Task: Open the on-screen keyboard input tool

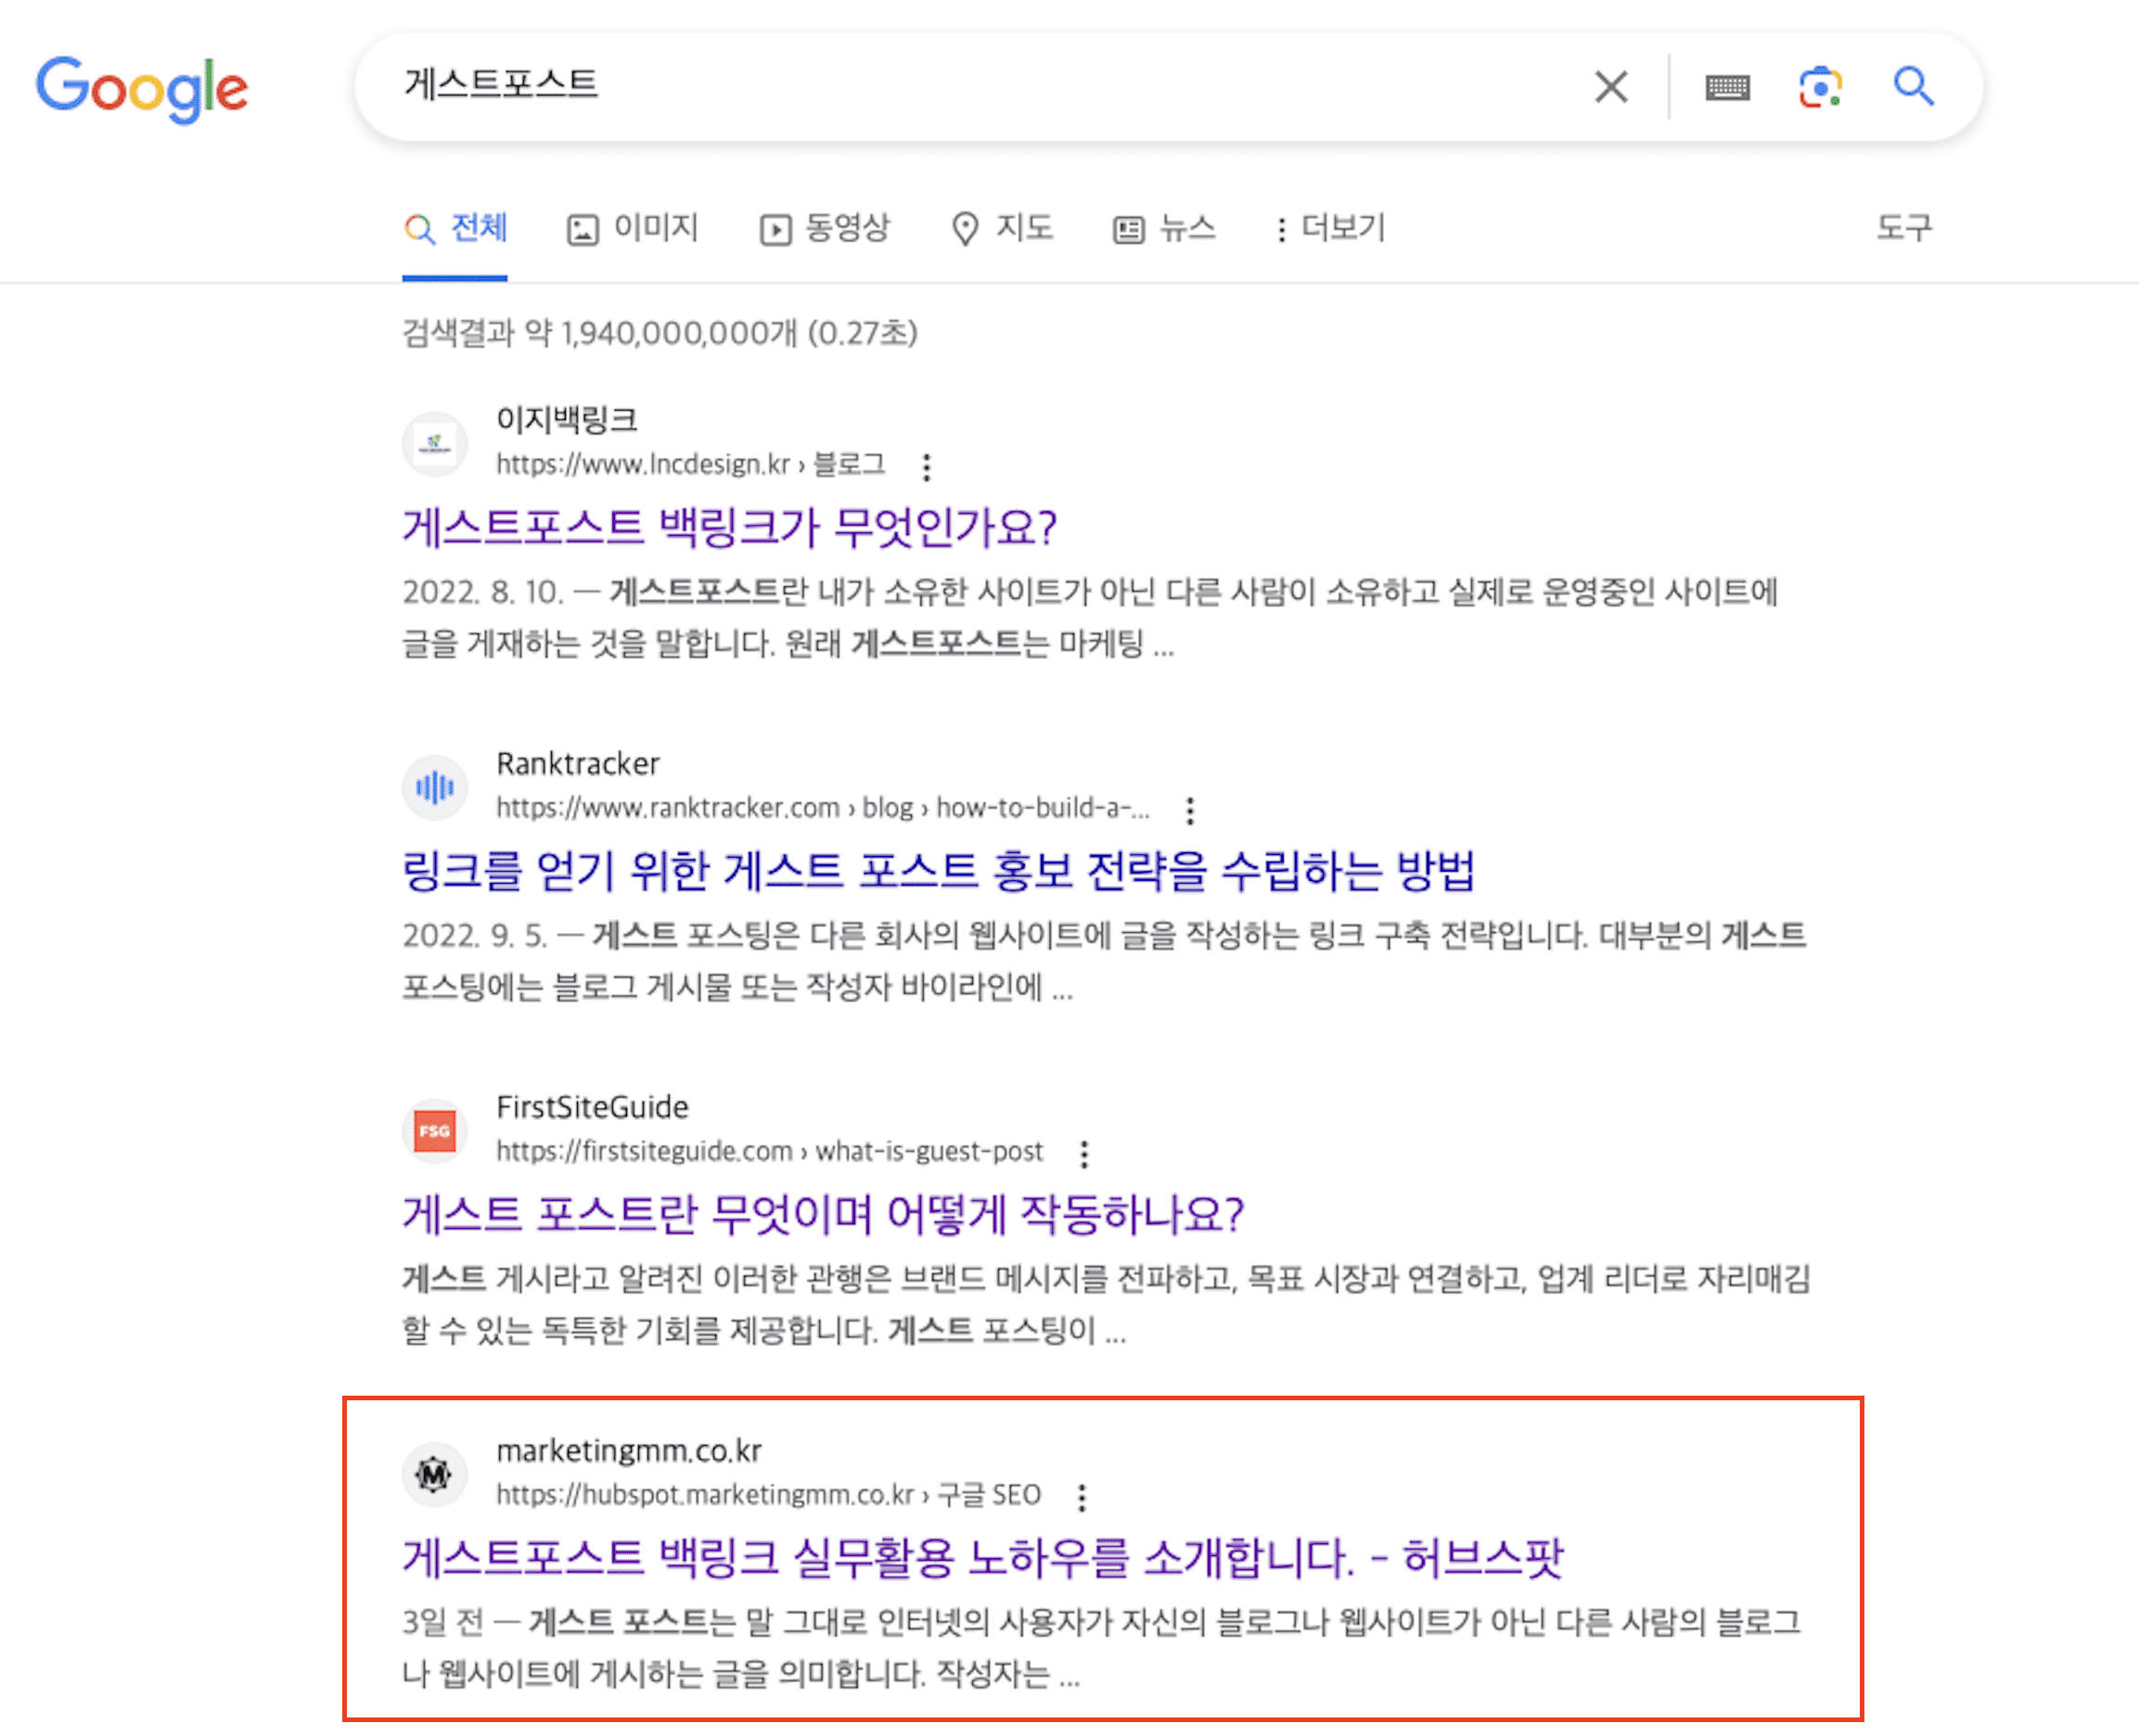Action: click(x=1727, y=88)
